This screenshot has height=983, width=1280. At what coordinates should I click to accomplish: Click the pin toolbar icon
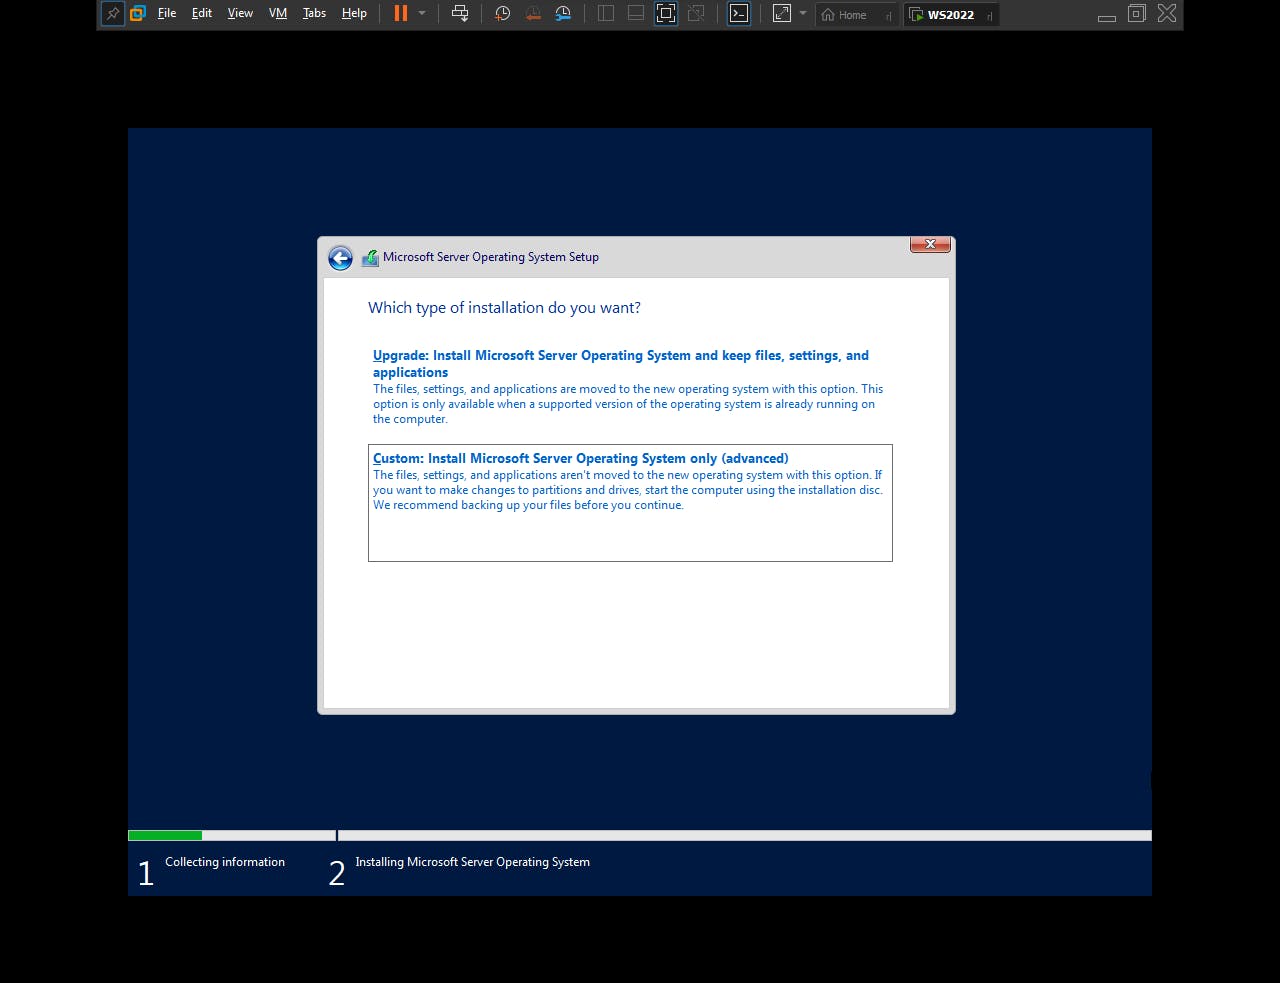click(x=113, y=14)
